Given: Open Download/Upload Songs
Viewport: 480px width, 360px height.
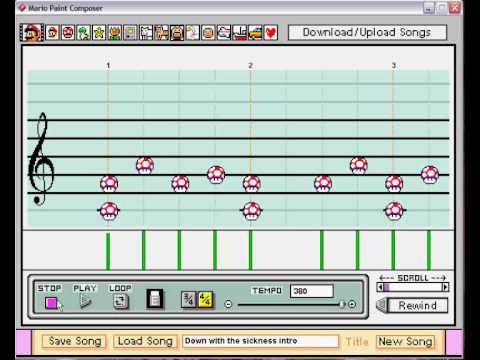Looking at the screenshot, I should coord(367,32).
